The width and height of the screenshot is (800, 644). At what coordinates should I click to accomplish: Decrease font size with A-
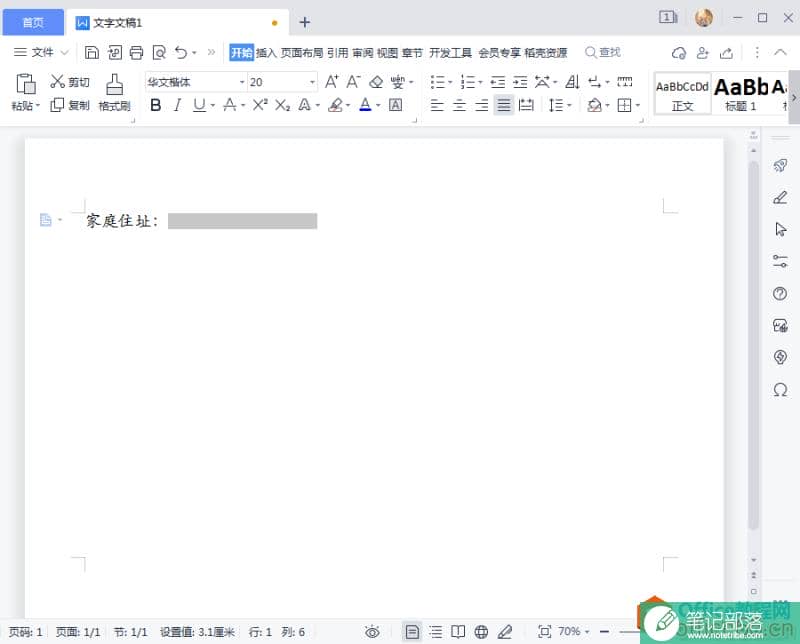[354, 82]
